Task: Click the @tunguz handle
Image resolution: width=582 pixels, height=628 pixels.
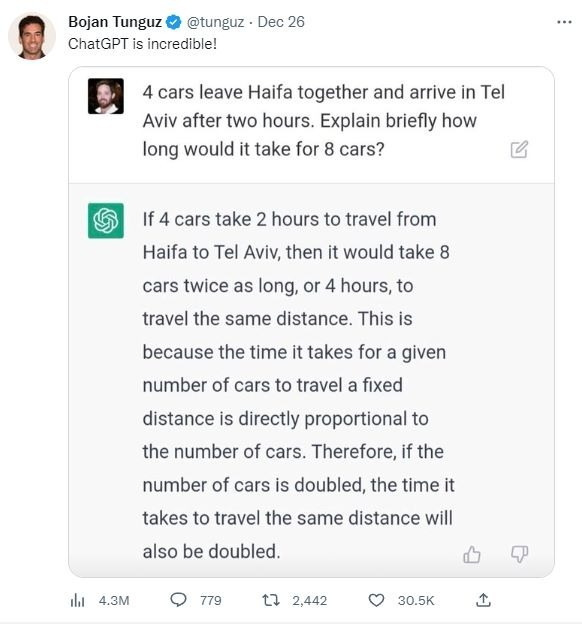Action: click(x=215, y=22)
